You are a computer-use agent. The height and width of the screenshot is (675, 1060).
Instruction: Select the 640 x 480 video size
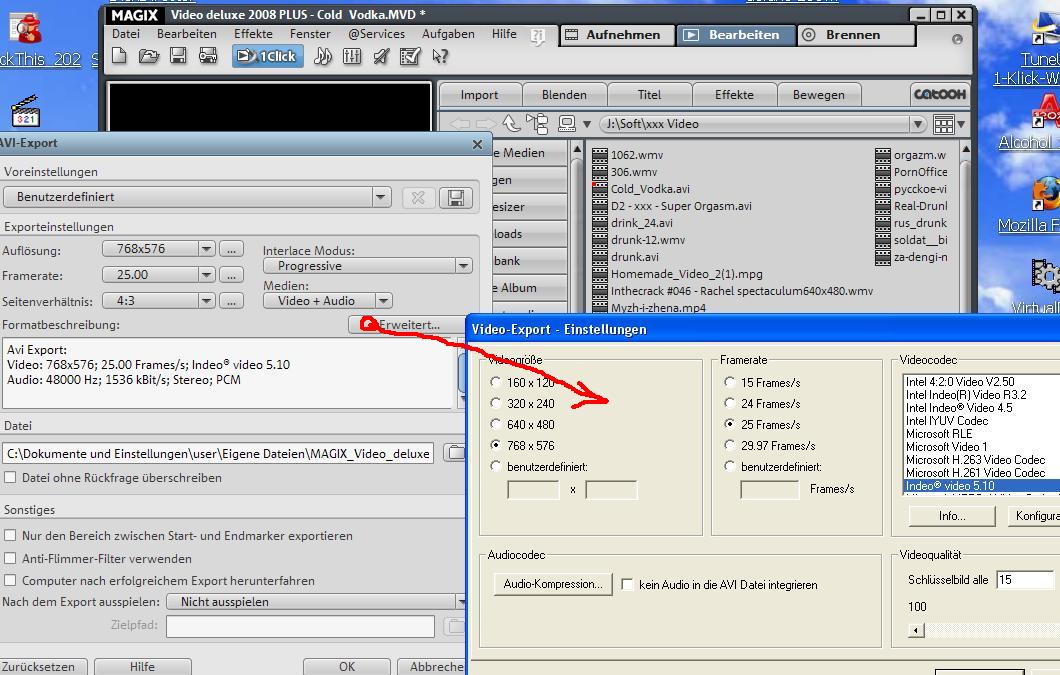pos(496,425)
